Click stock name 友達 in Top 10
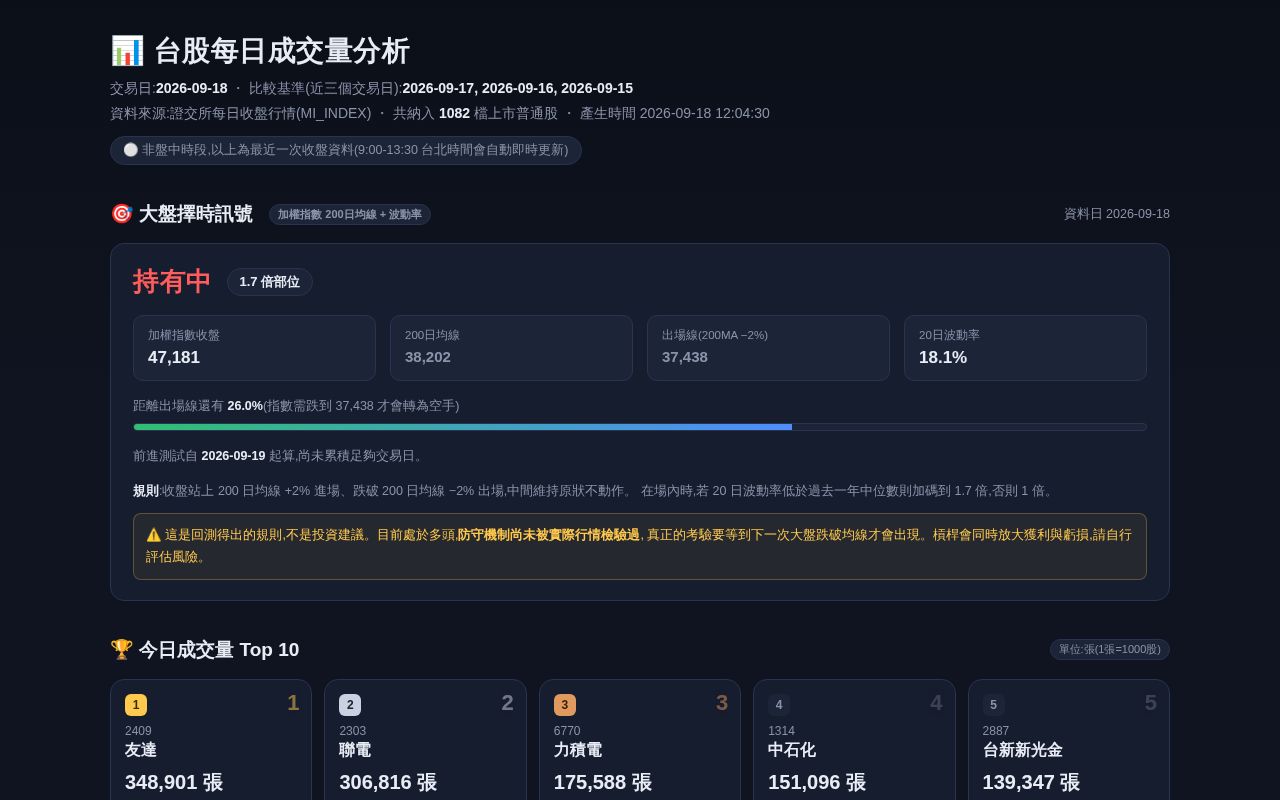The image size is (1280, 800). coord(141,750)
